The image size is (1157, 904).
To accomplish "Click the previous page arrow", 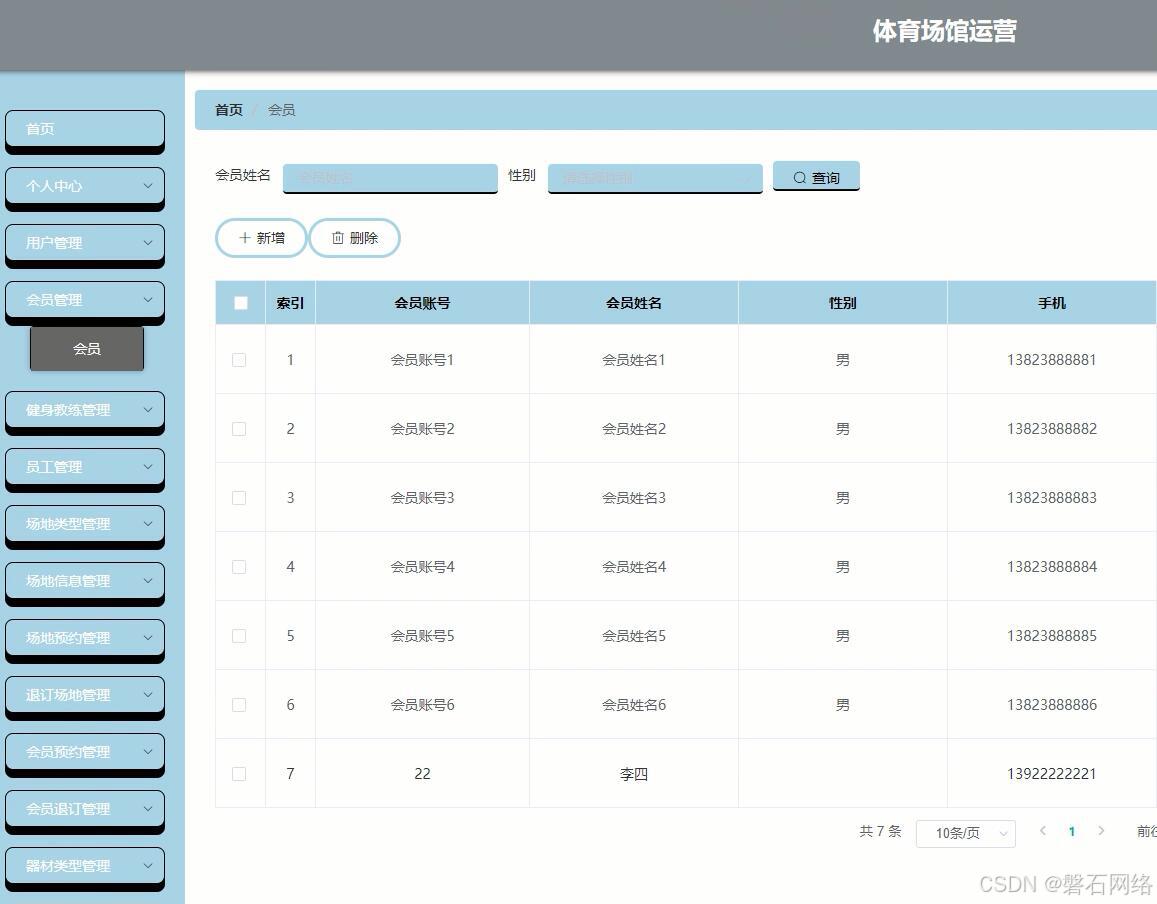I will [1043, 831].
